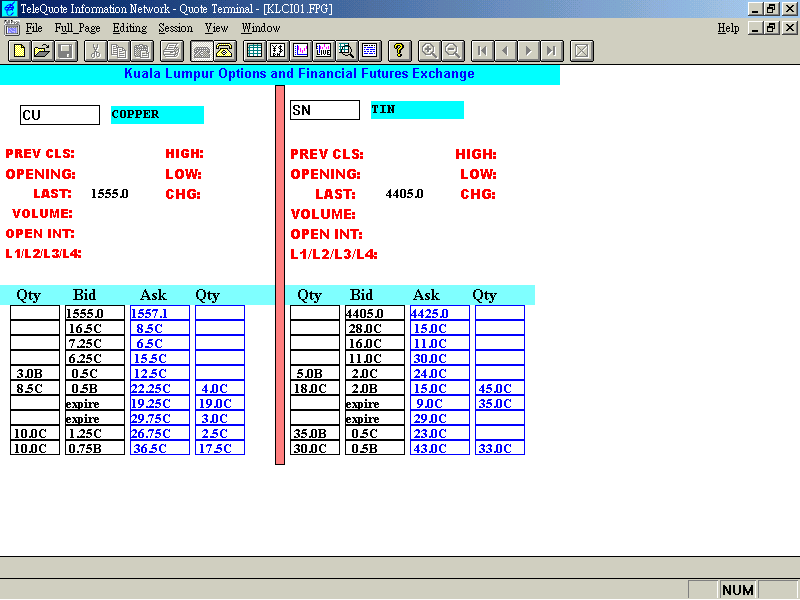Click tin ask quantity 33.0C

point(500,448)
